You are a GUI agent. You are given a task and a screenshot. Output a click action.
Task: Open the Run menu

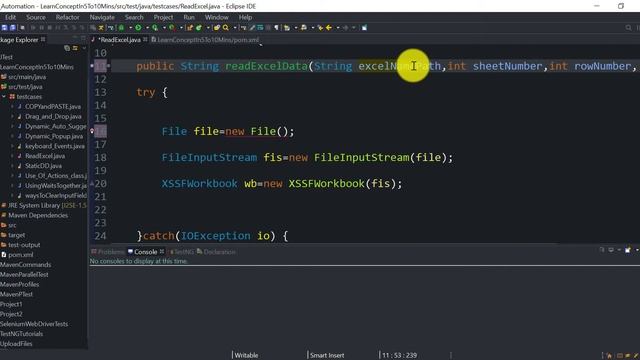click(189, 17)
